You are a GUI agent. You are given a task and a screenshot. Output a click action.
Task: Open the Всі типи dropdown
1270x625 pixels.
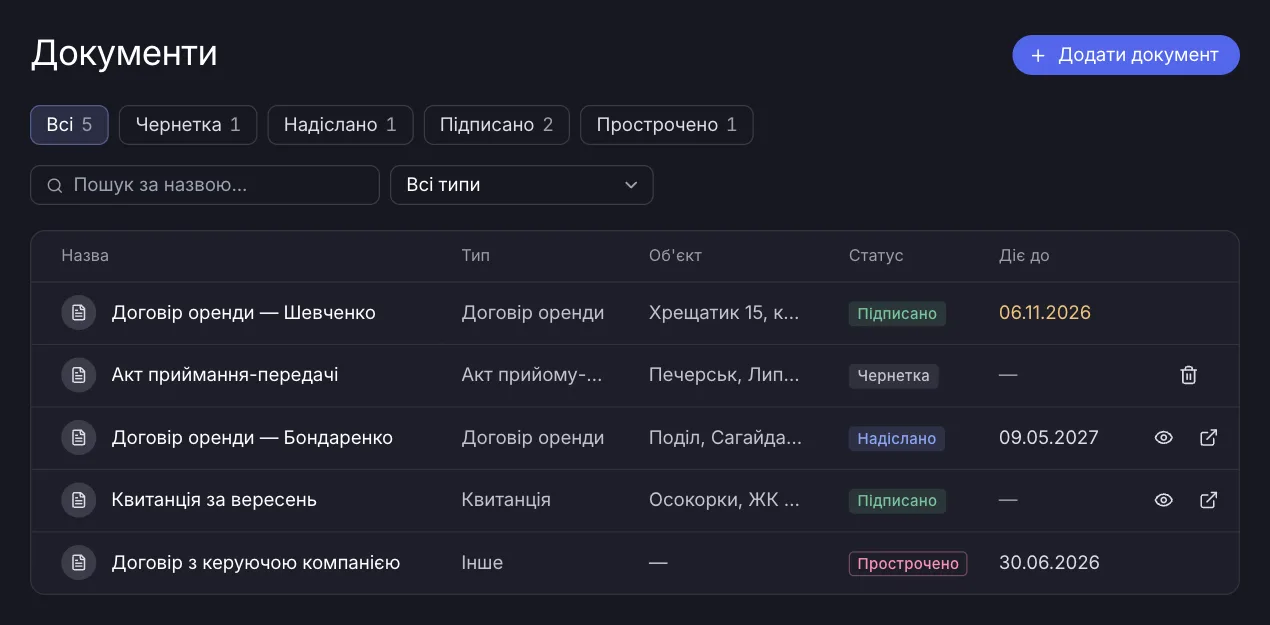[x=522, y=185]
